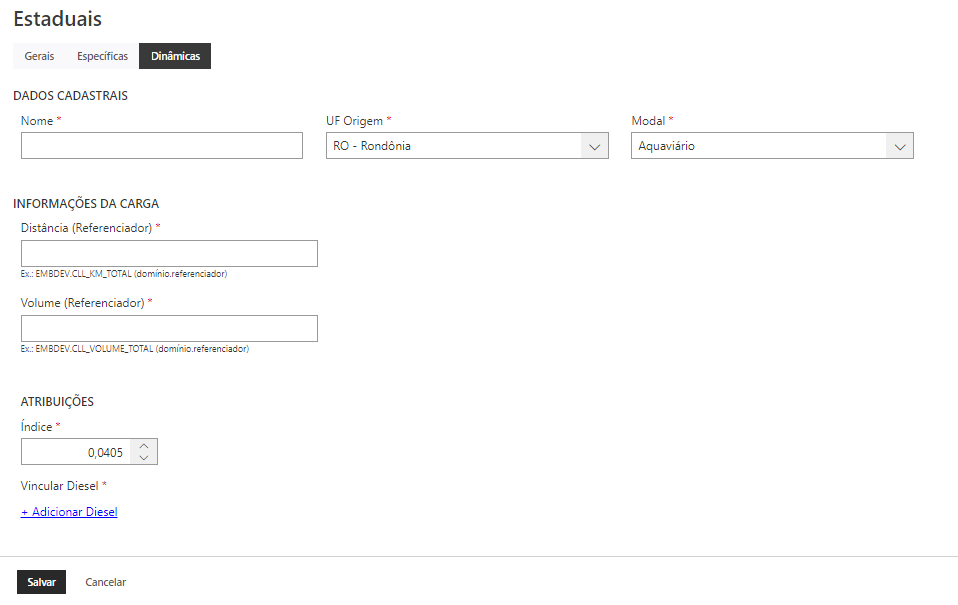Image resolution: width=958 pixels, height=605 pixels.
Task: Open Modal dropdown via its chevron arrow
Action: (x=900, y=146)
